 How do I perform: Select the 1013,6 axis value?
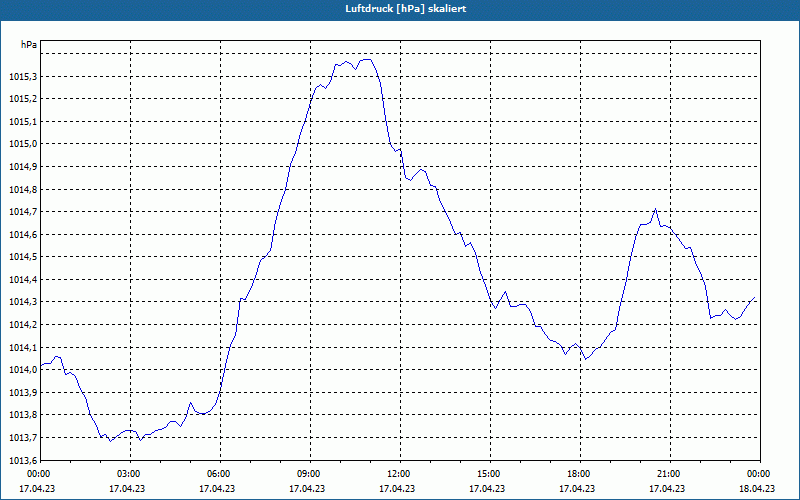(23, 460)
